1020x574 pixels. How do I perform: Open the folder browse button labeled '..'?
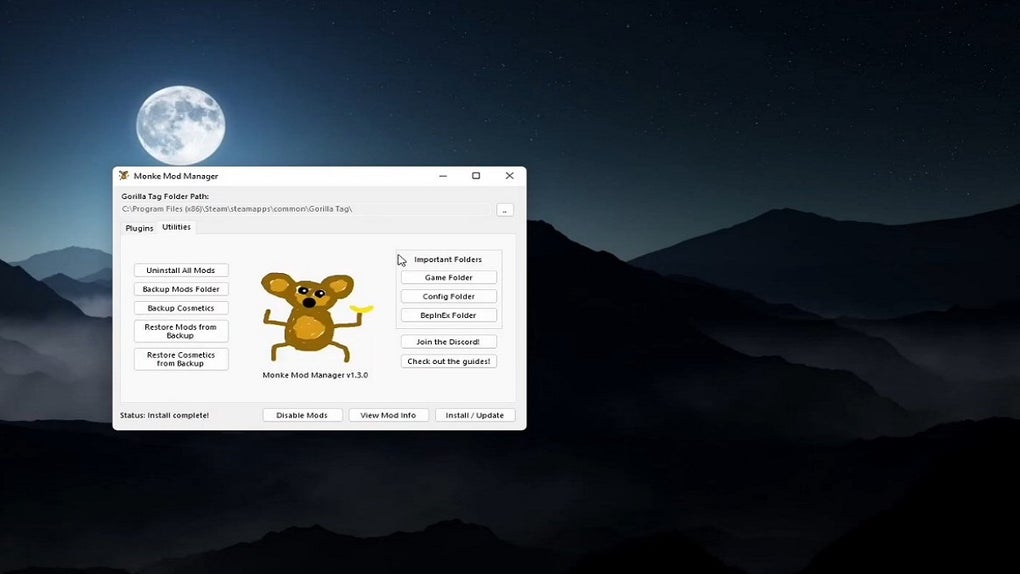click(x=505, y=210)
